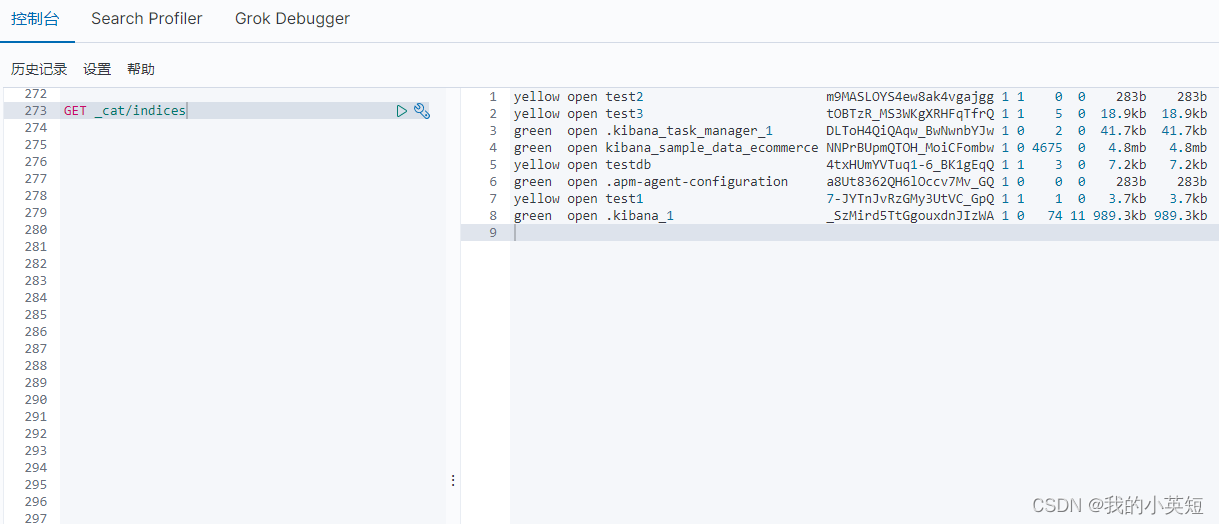The height and width of the screenshot is (524, 1219).
Task: Click the first 18.9kb size in the test3 row
Action: pyautogui.click(x=1123, y=114)
